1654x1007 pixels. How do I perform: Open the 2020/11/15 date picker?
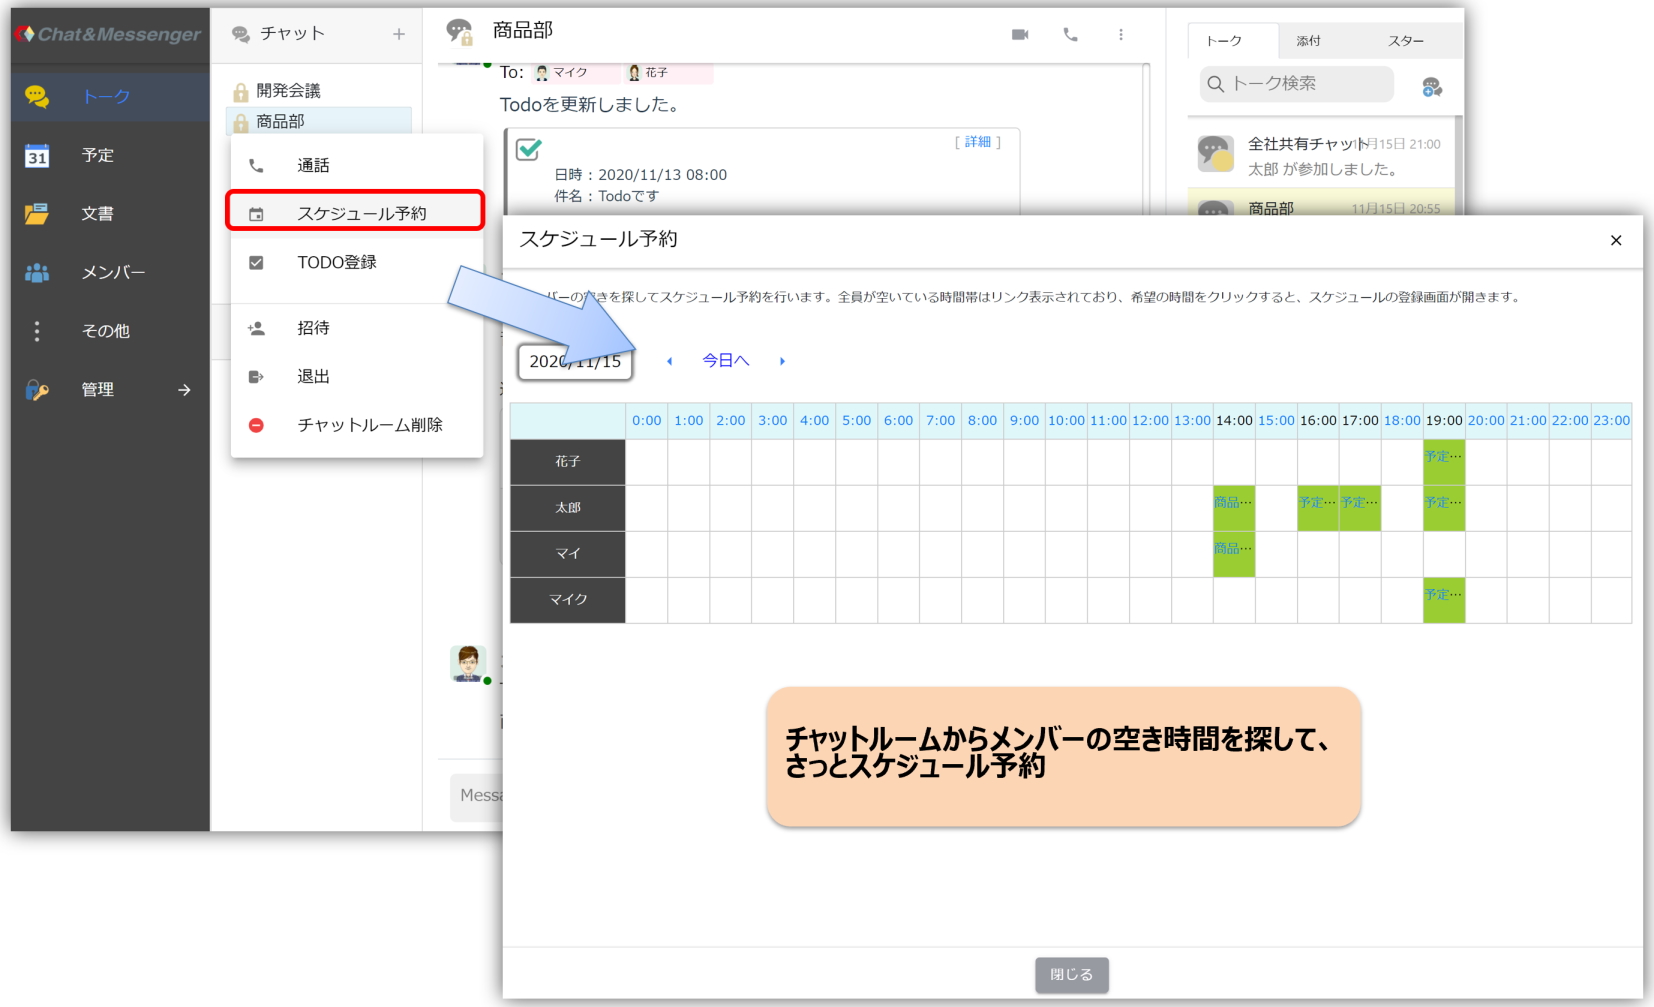575,361
